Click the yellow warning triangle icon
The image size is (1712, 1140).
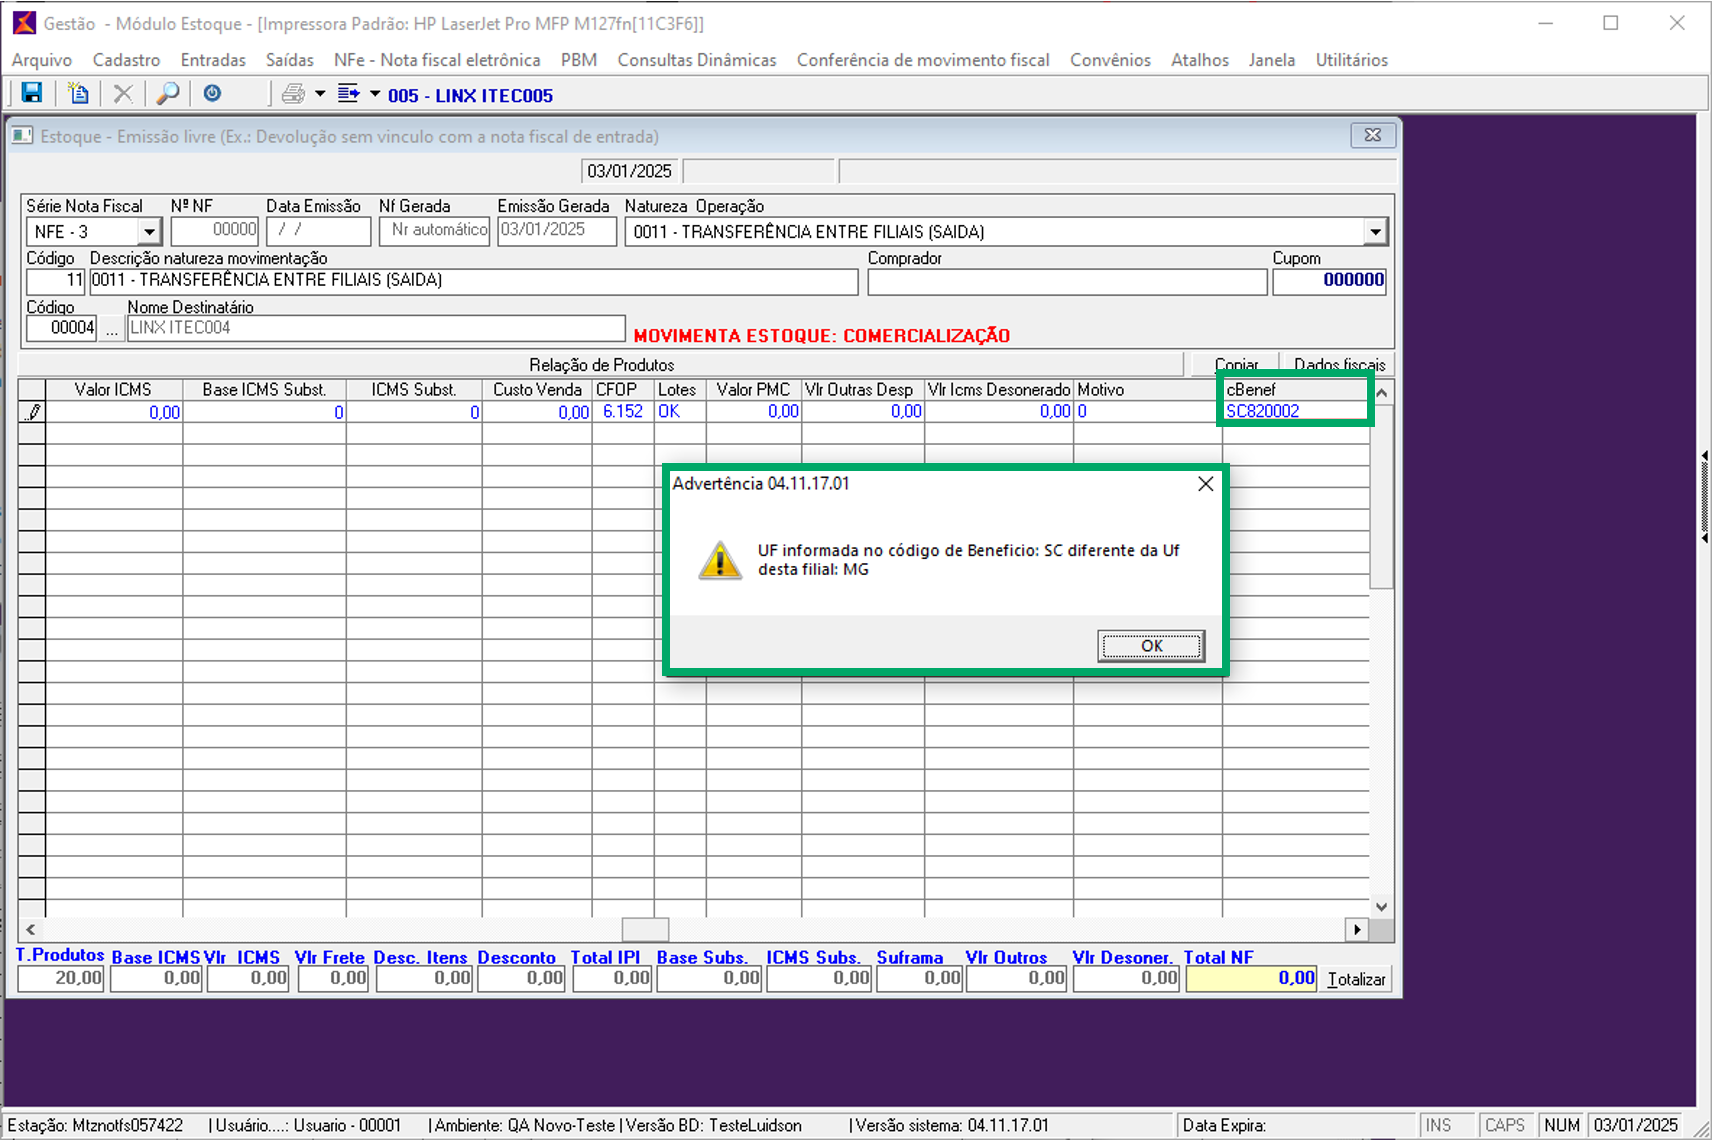tap(720, 560)
